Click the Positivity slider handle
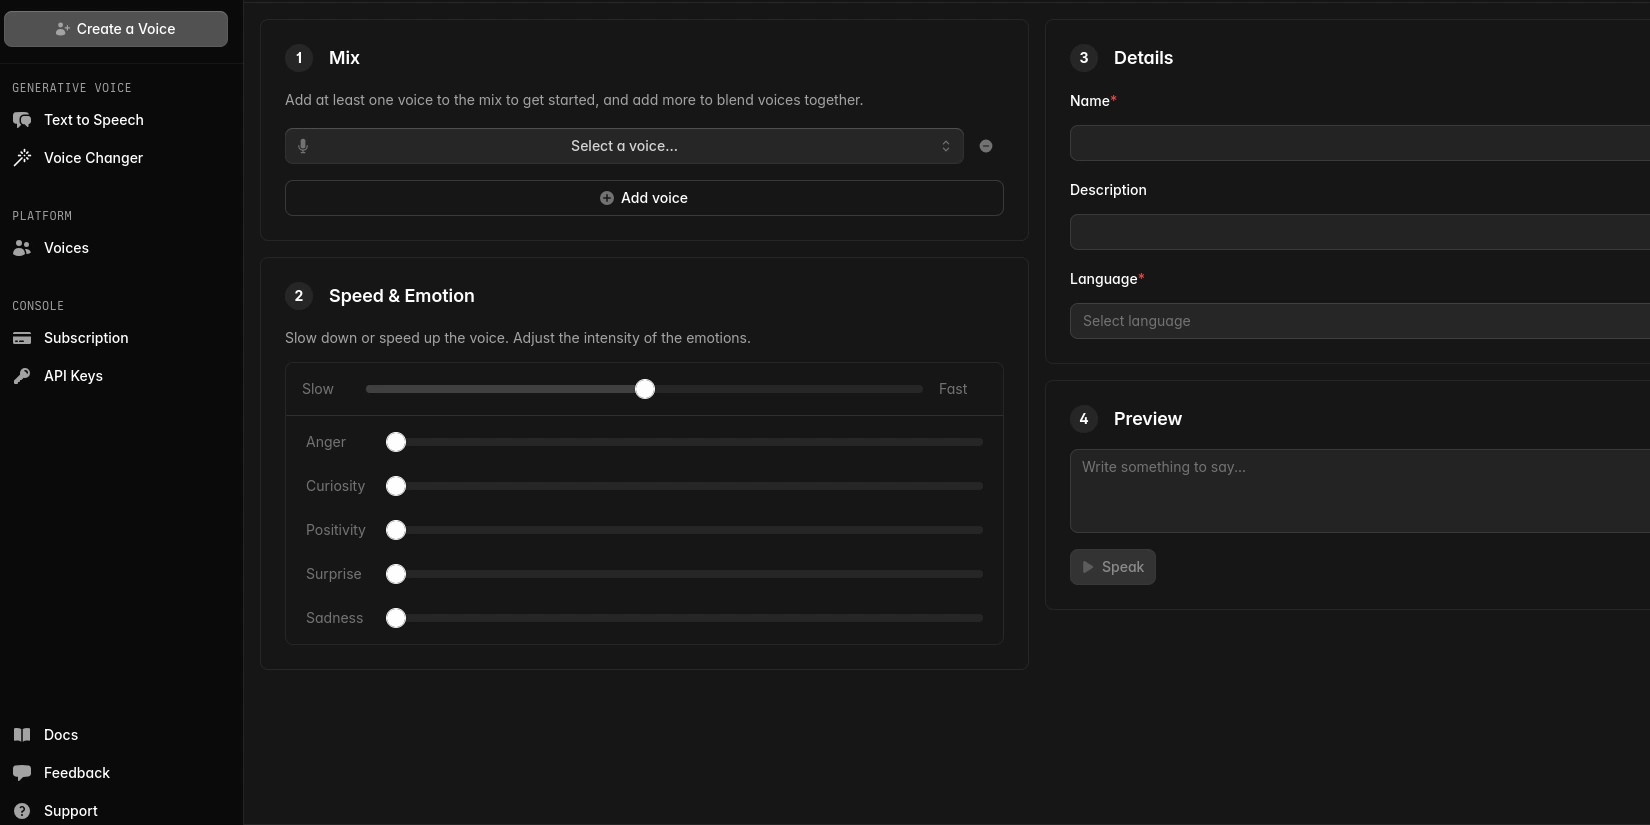 point(396,530)
